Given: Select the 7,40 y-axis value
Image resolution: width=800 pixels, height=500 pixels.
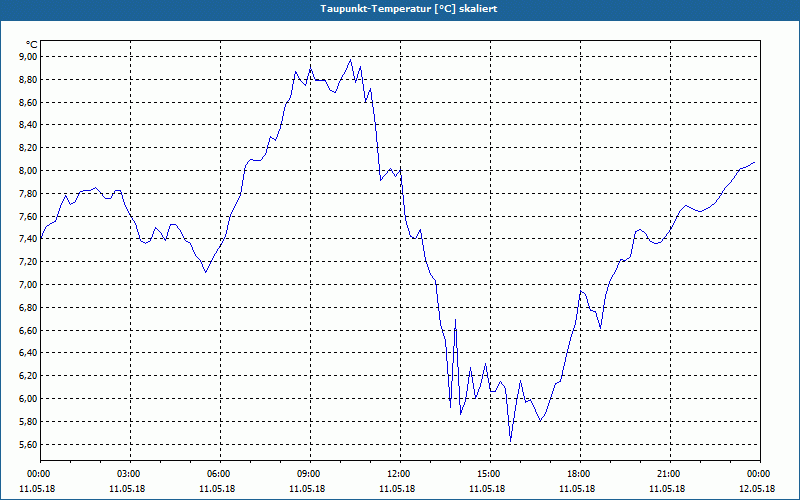Looking at the screenshot, I should [x=29, y=239].
